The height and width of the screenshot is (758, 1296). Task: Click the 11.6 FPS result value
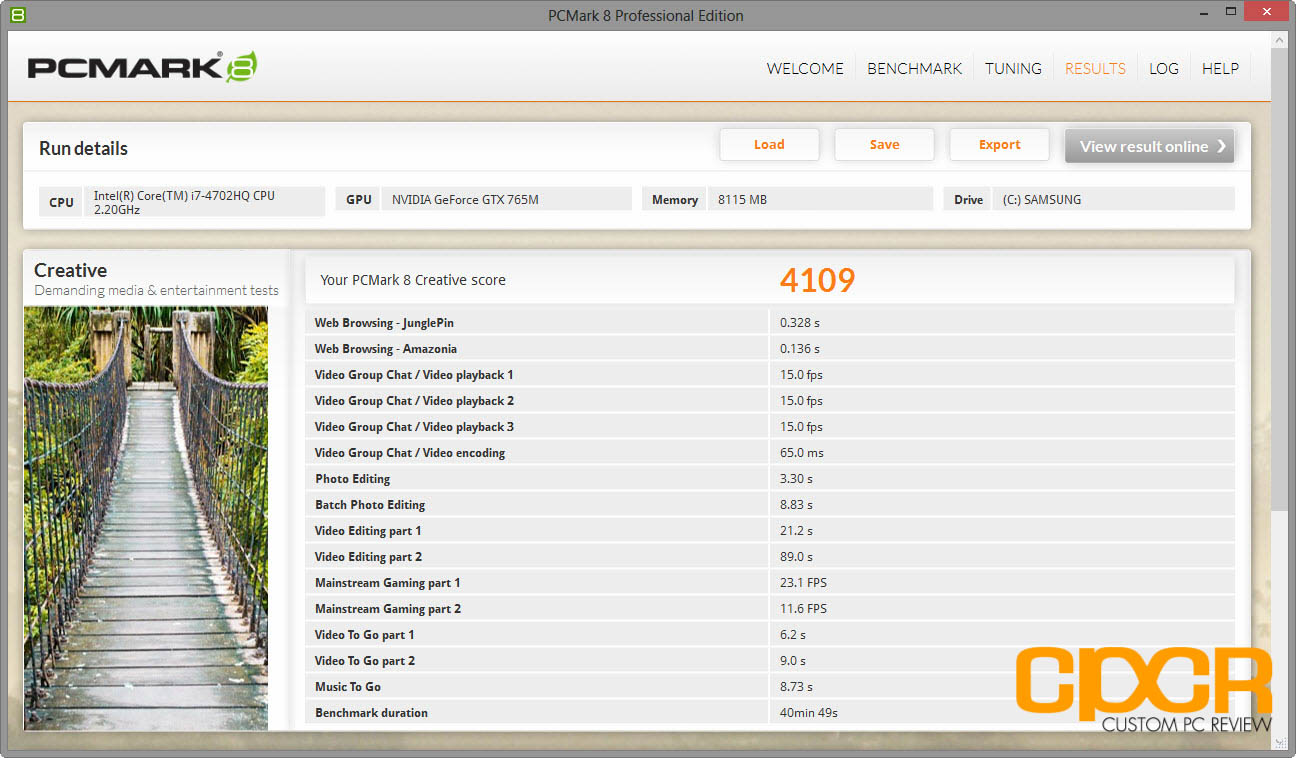(x=803, y=609)
